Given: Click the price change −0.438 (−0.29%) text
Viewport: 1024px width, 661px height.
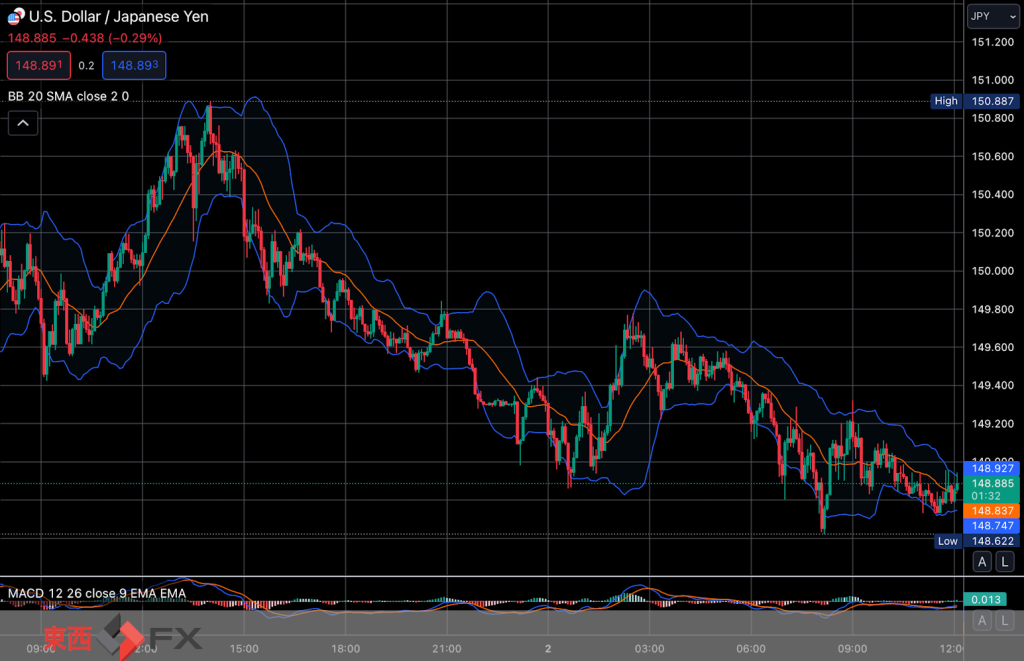Looking at the screenshot, I should pos(112,38).
